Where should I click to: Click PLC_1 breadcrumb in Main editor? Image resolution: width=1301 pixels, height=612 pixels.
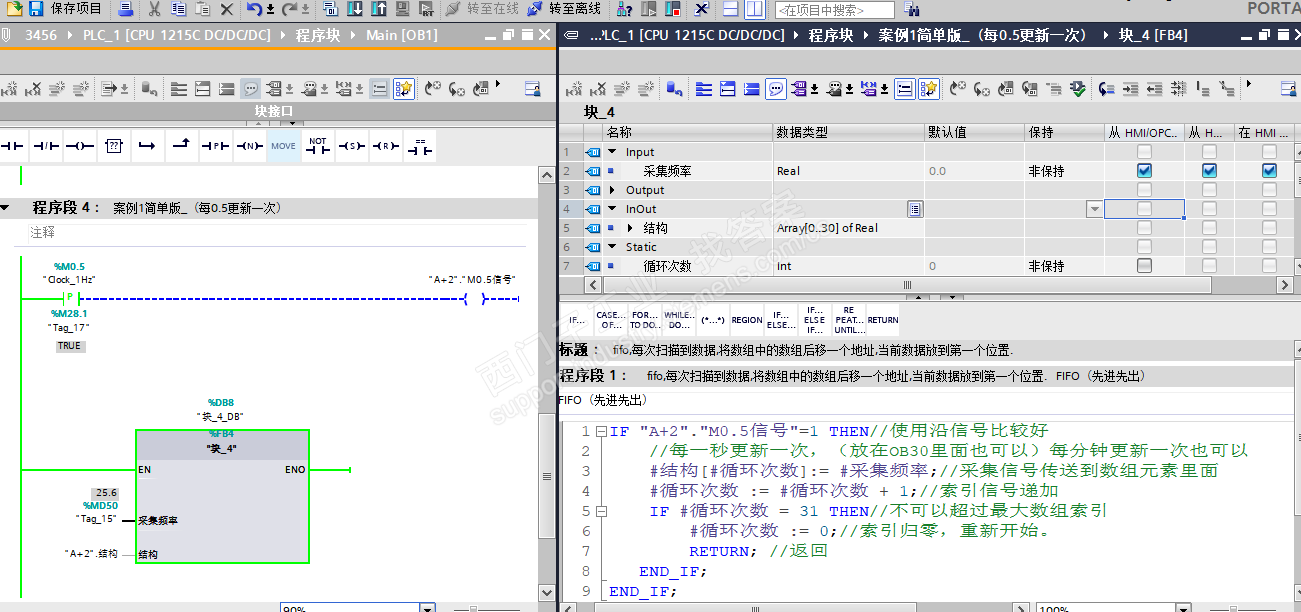[177, 35]
